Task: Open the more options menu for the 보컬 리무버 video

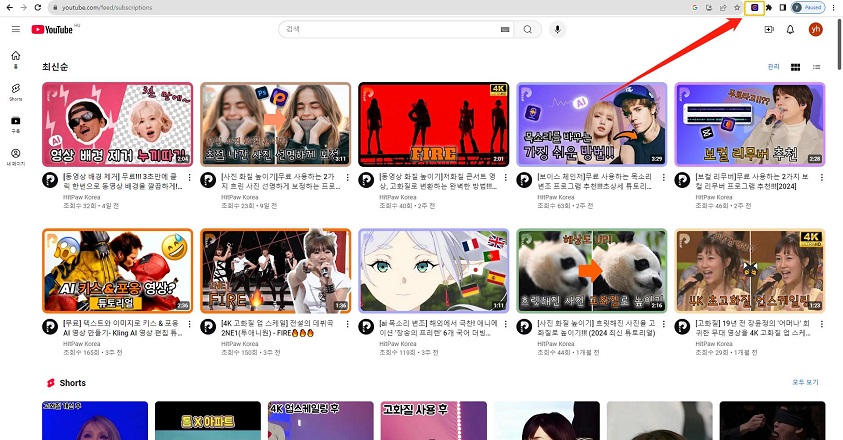Action: click(821, 177)
